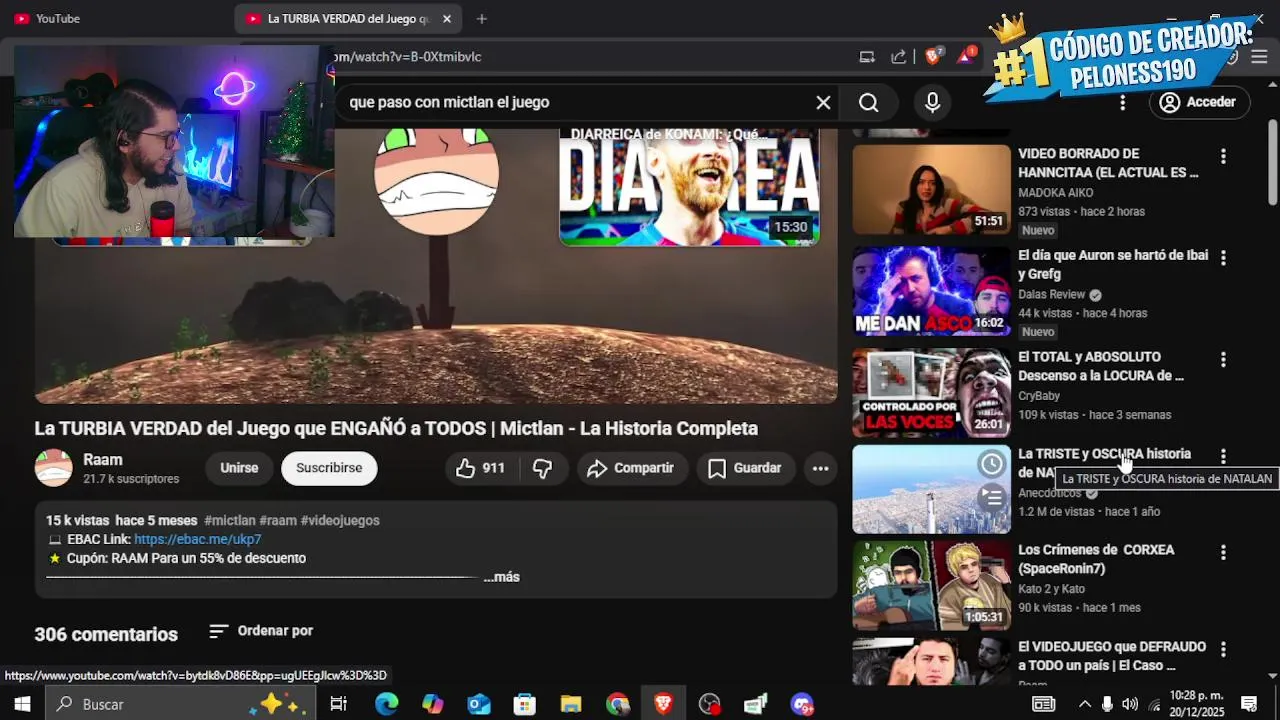Click volume speaker icon in system tray
The height and width of the screenshot is (720, 1280).
tap(1130, 704)
